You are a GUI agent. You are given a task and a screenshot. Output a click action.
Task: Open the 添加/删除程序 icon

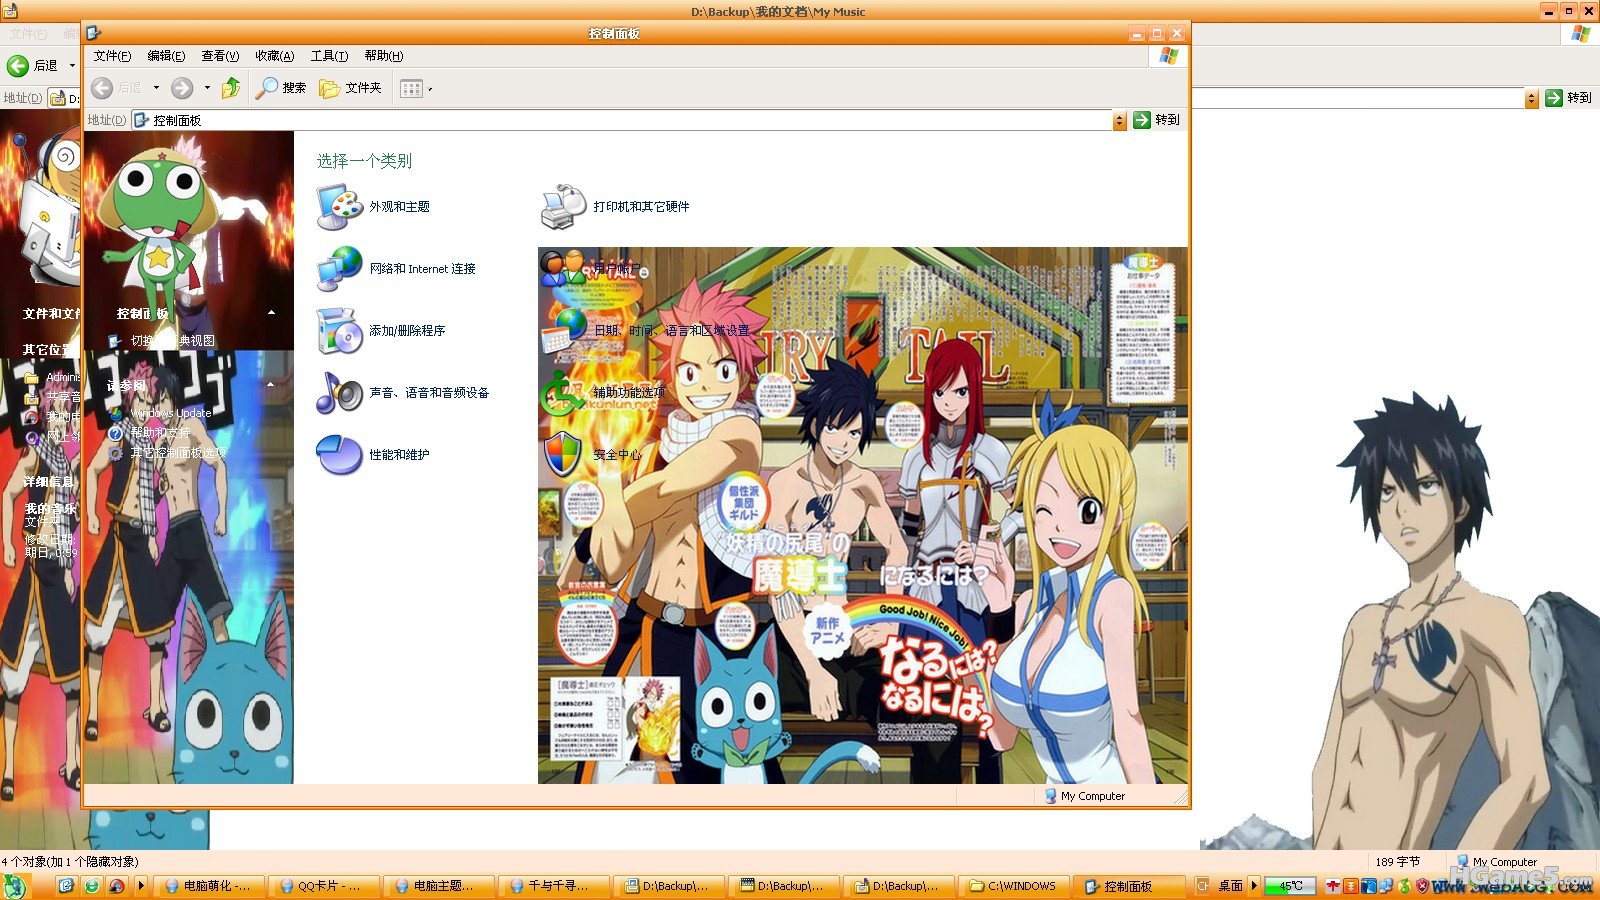(340, 331)
